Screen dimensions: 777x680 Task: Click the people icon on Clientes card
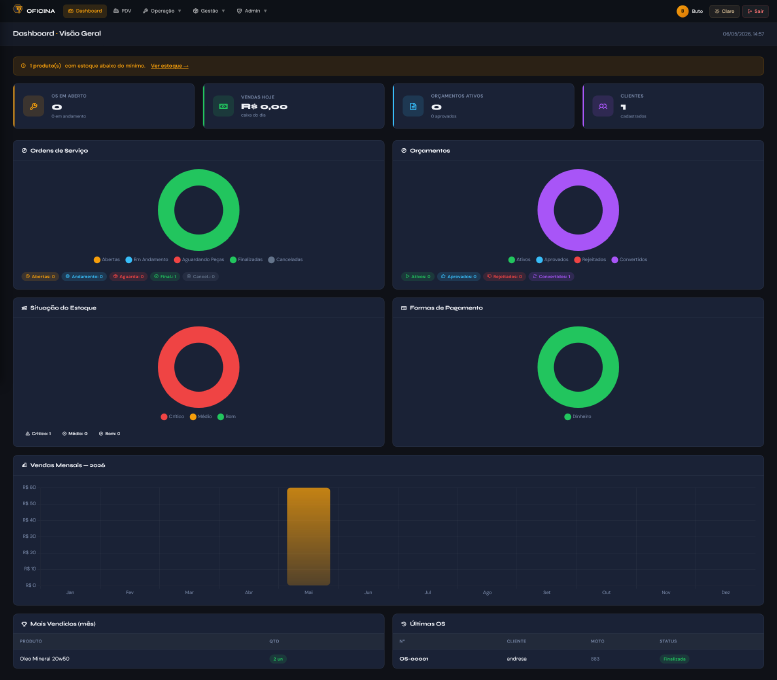coord(603,107)
